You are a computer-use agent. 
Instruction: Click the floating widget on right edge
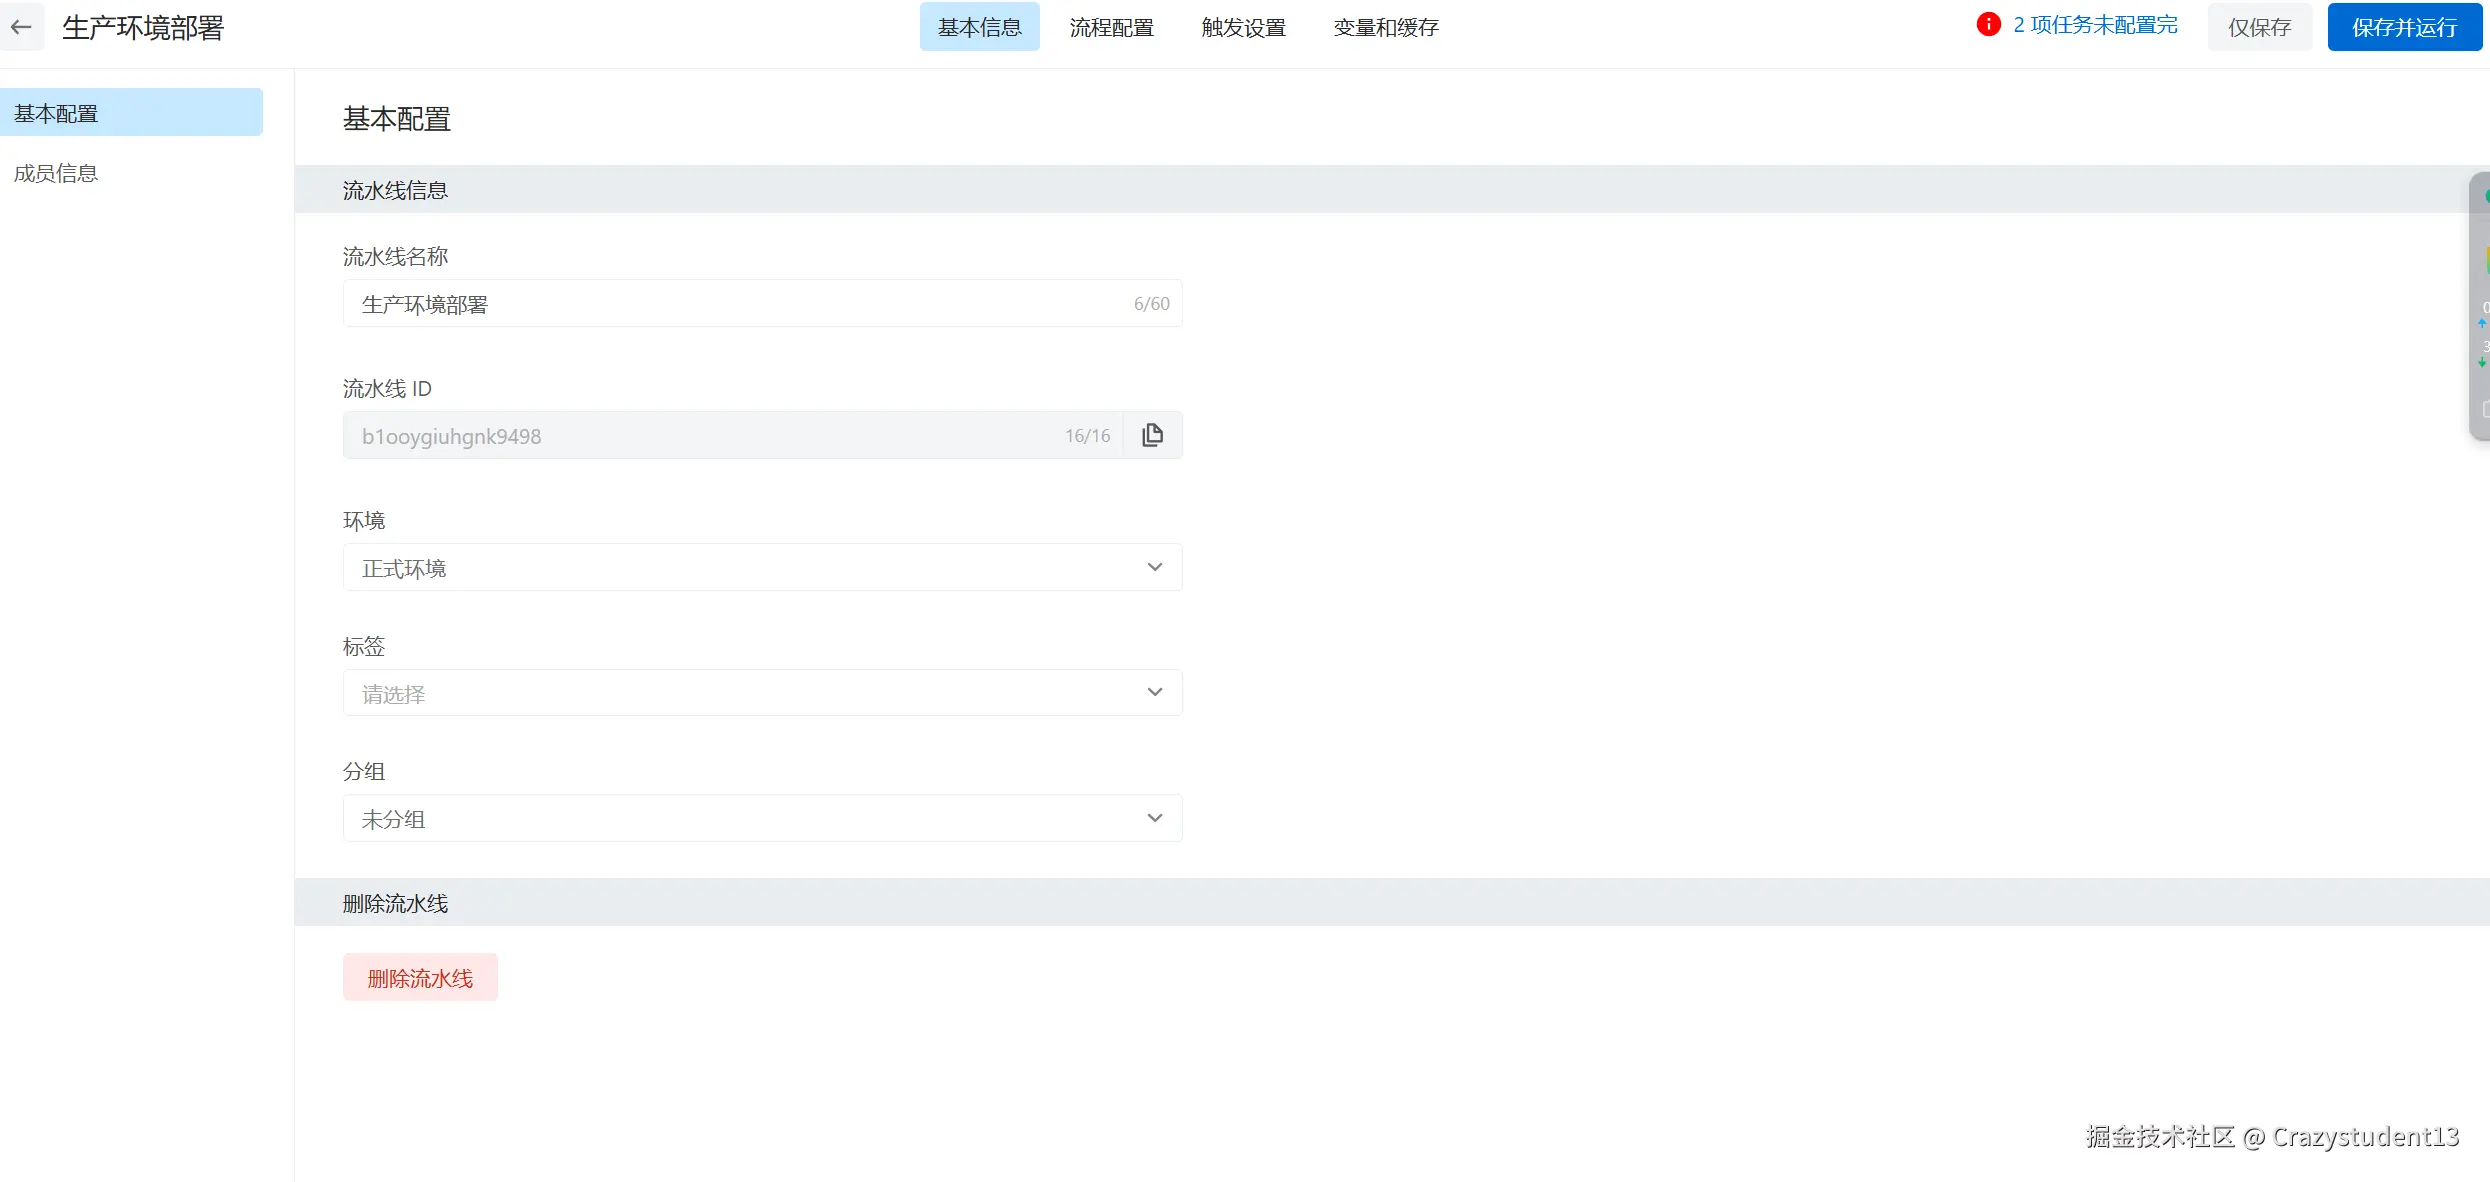(2480, 305)
